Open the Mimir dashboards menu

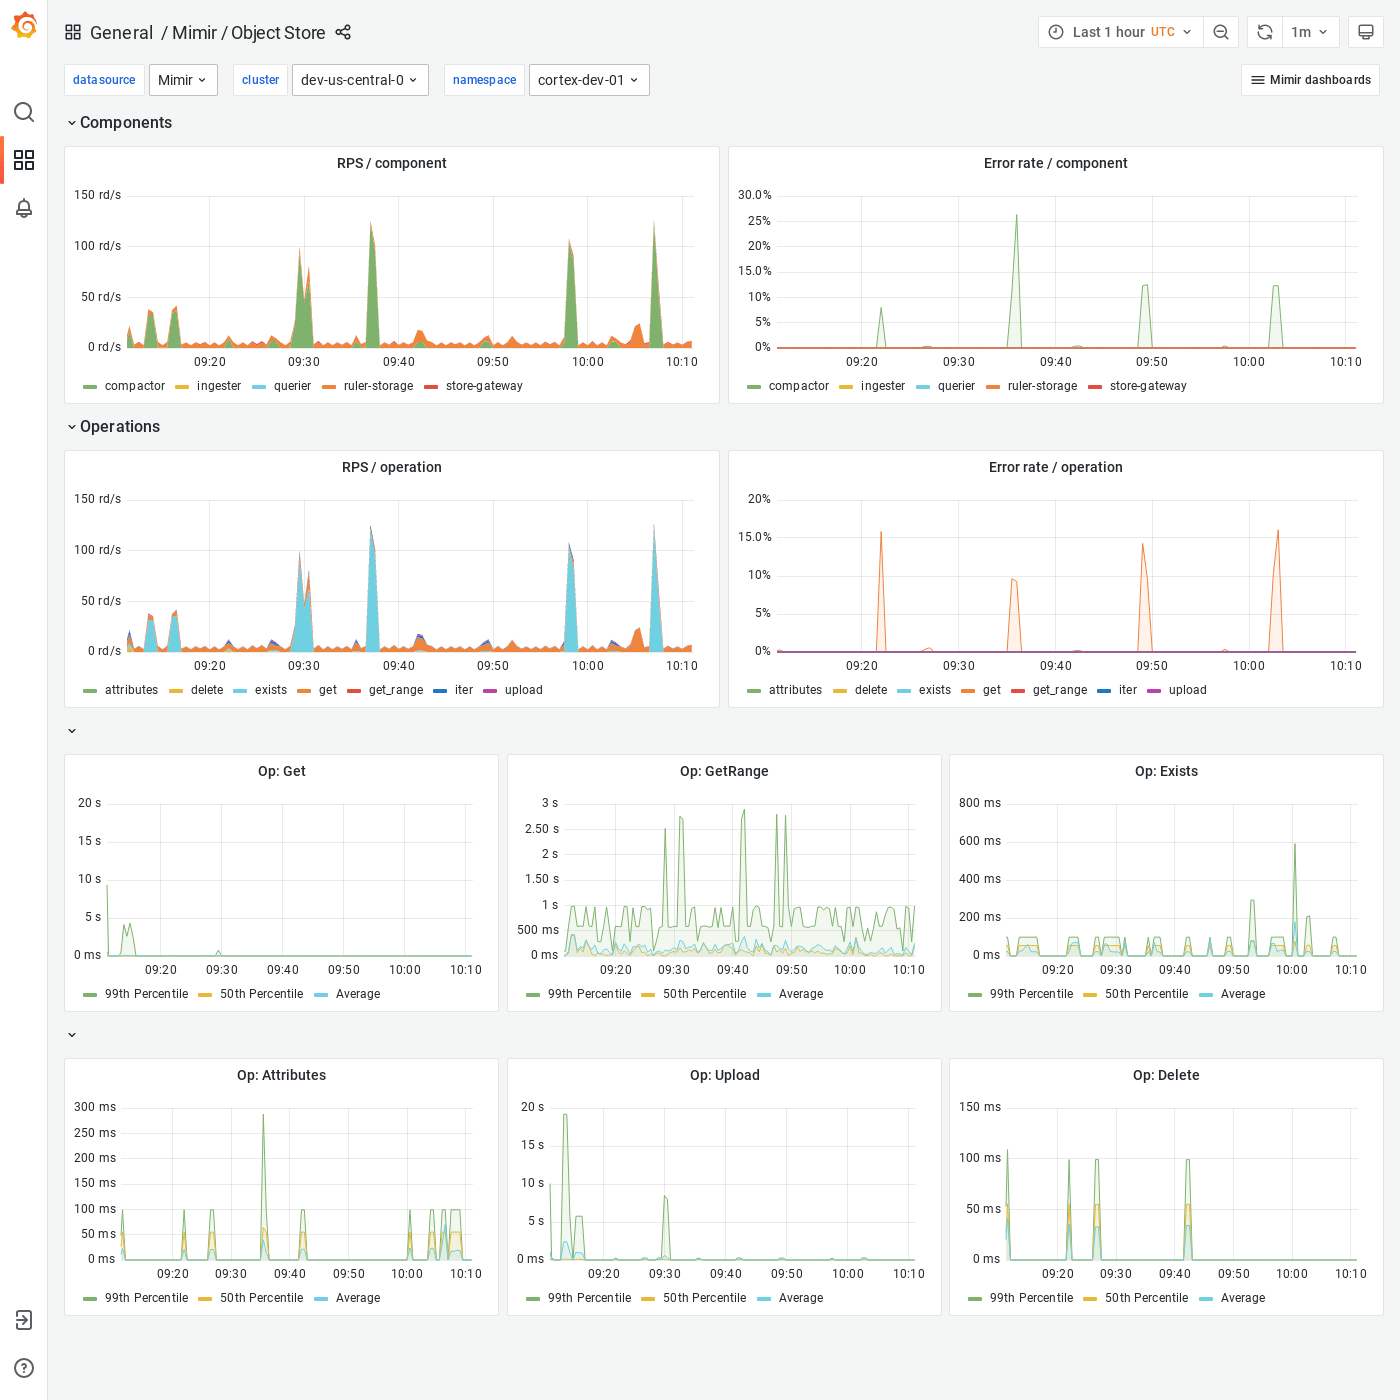coord(1310,79)
